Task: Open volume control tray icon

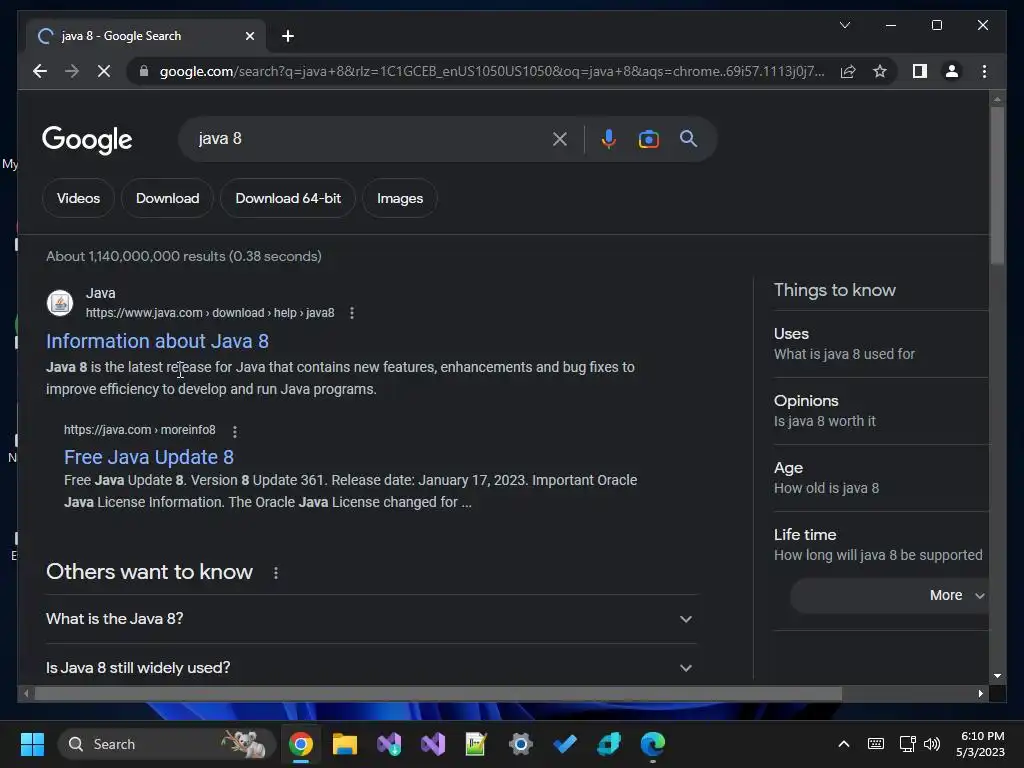Action: [932, 744]
